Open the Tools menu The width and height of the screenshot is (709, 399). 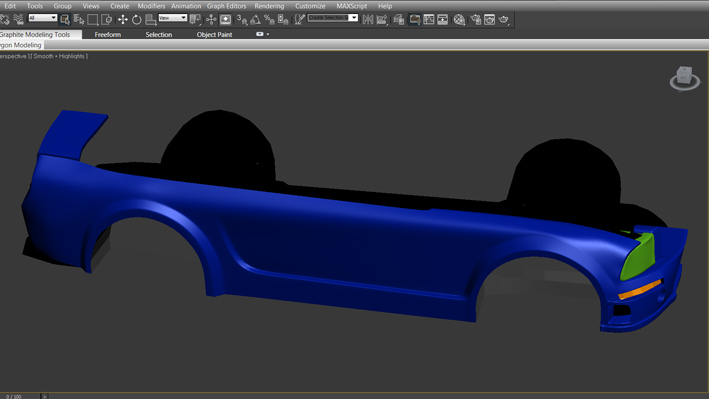point(35,6)
